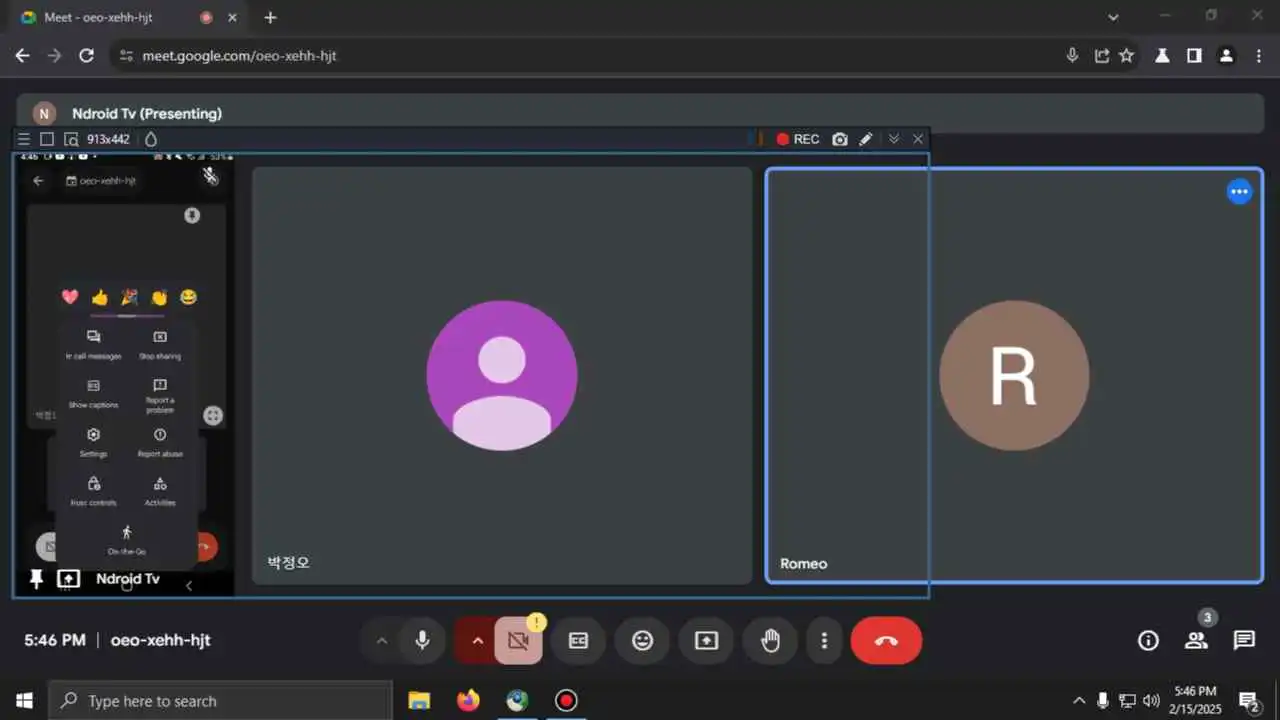Click the recorder full screen square icon
Screen dimensions: 1280x720
pyautogui.click(x=47, y=139)
